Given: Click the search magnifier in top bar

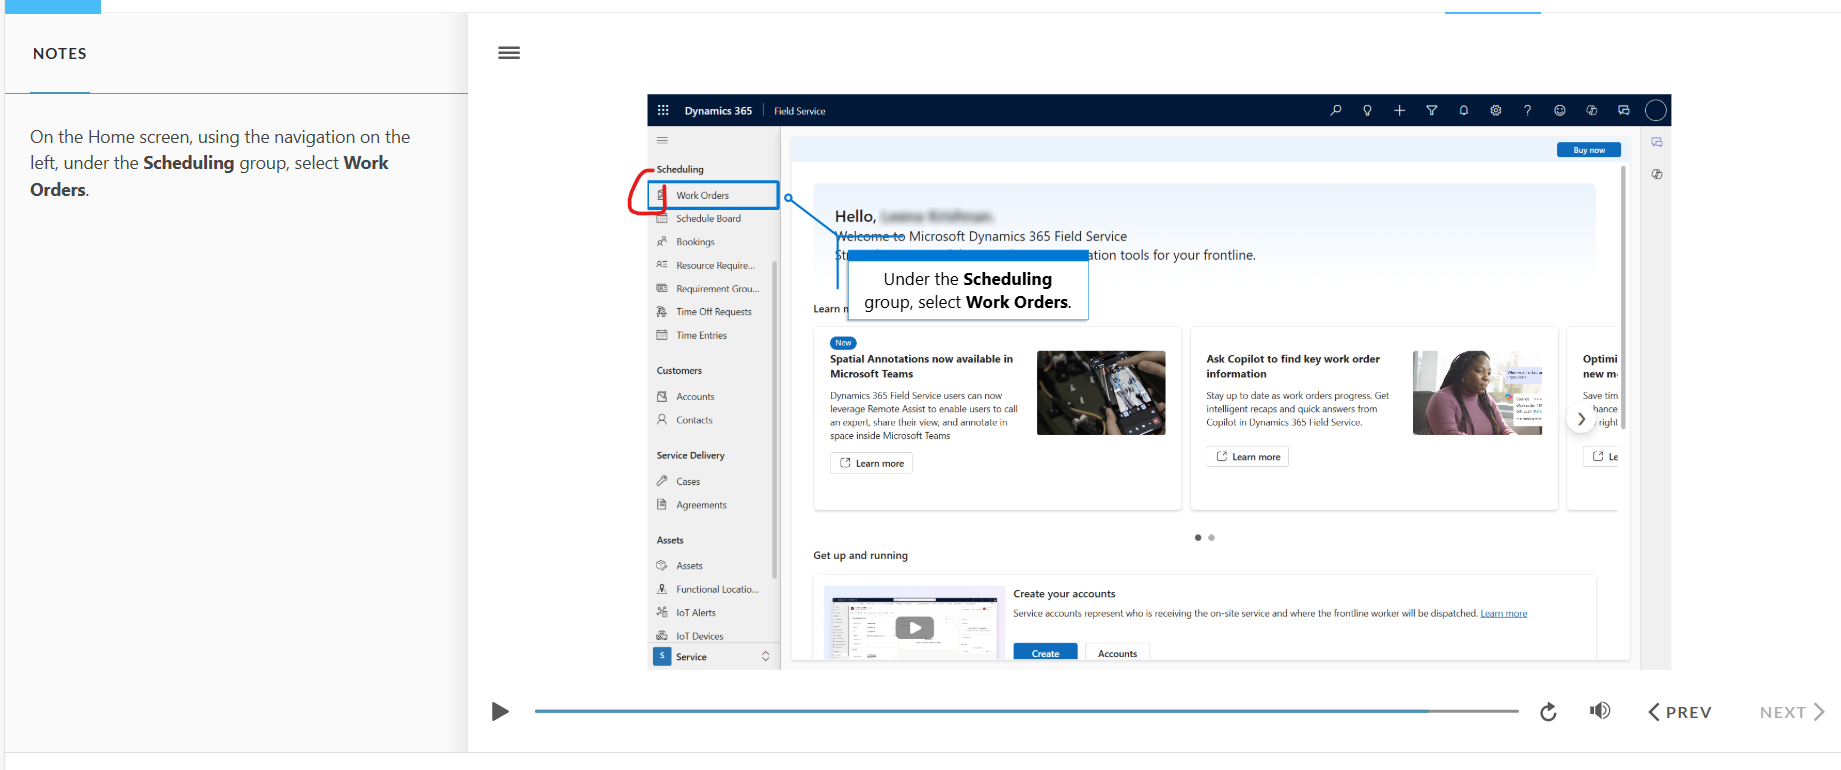Looking at the screenshot, I should click(x=1335, y=111).
